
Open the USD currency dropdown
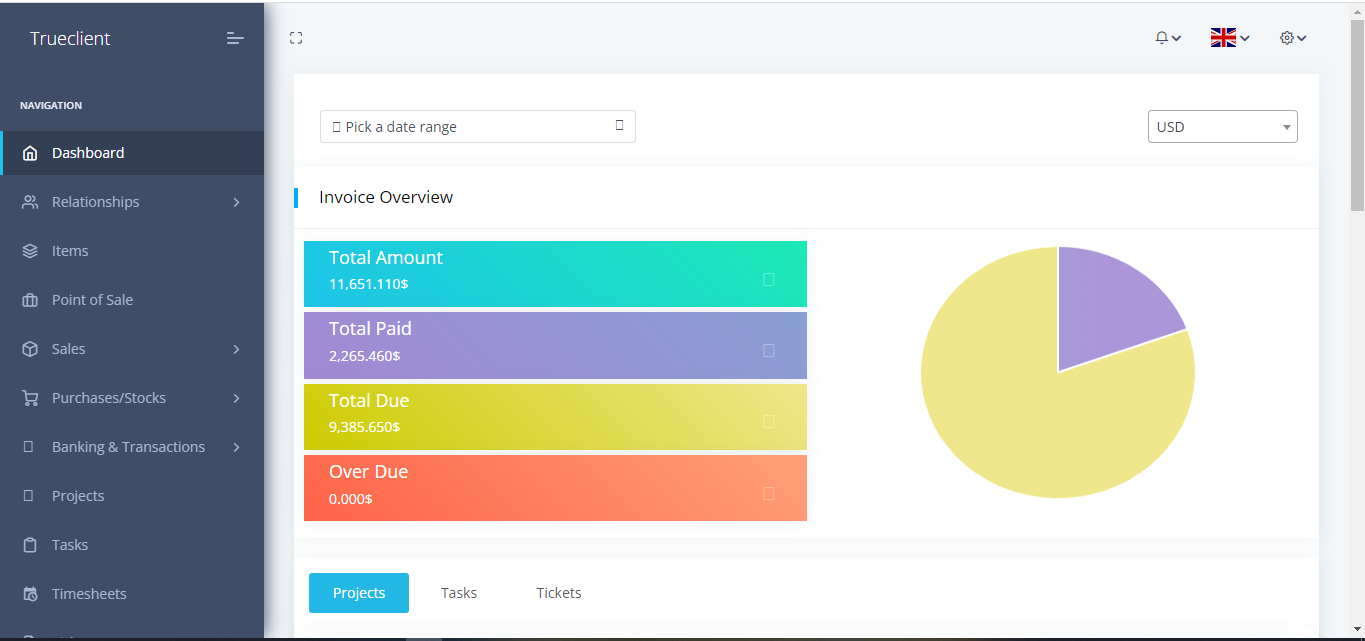[1222, 127]
